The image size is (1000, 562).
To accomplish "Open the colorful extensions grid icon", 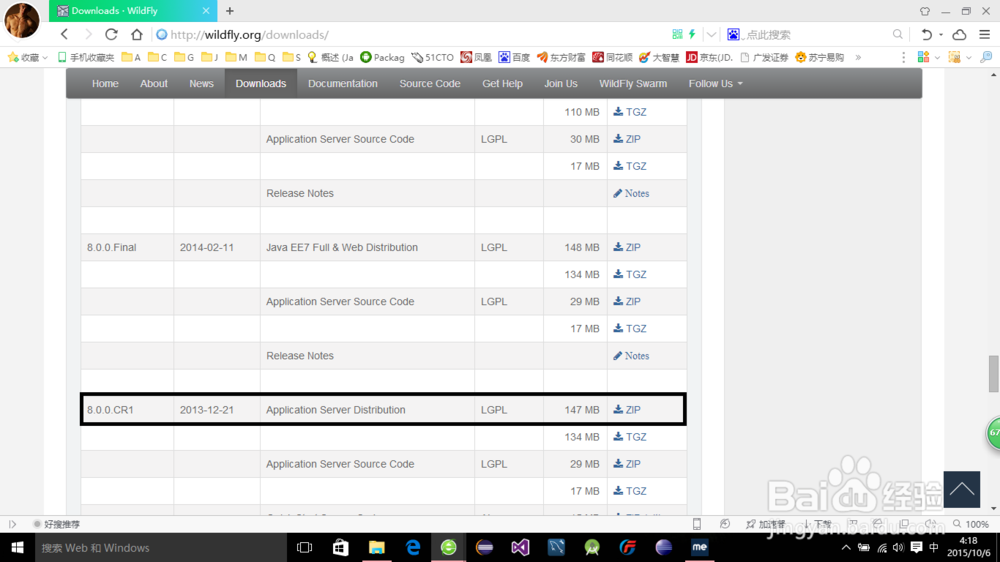I will pos(923,57).
